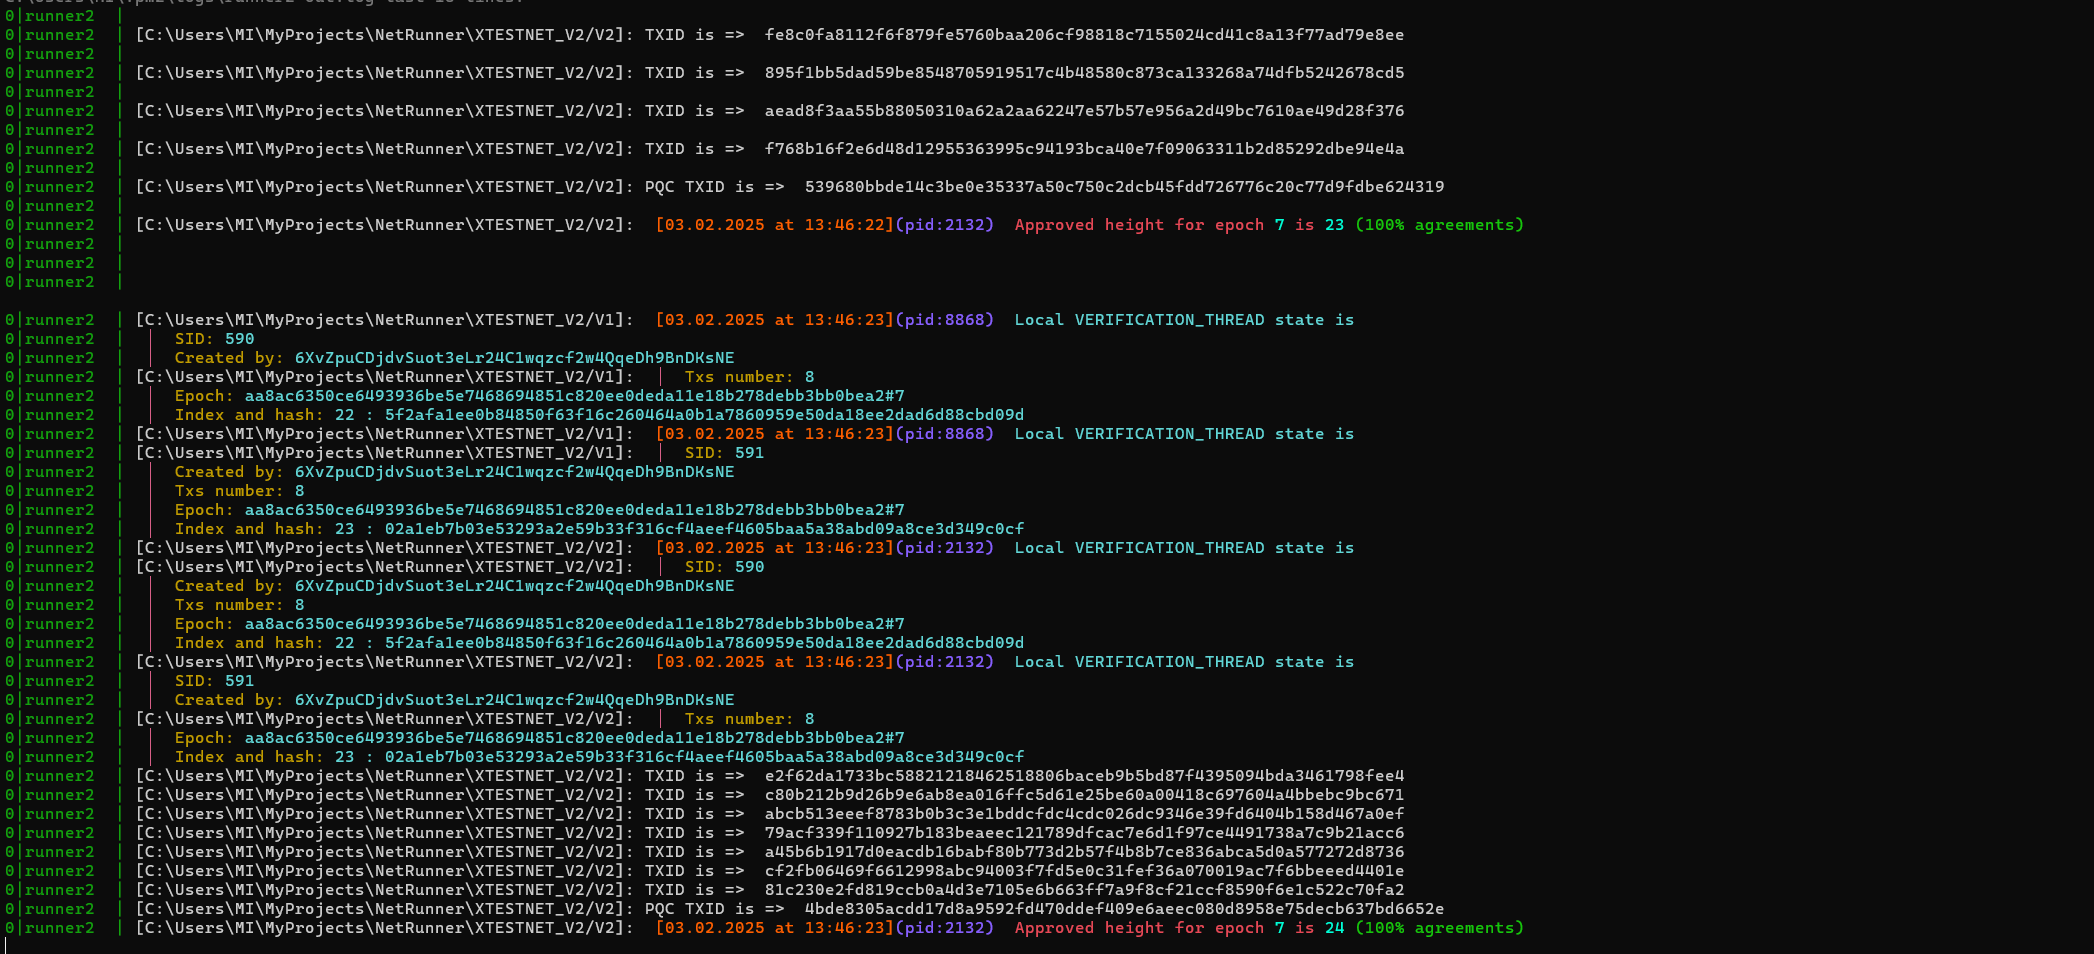This screenshot has height=954, width=2094.
Task: Click the TXID hash starting with 895f1bb5
Action: pos(1084,73)
